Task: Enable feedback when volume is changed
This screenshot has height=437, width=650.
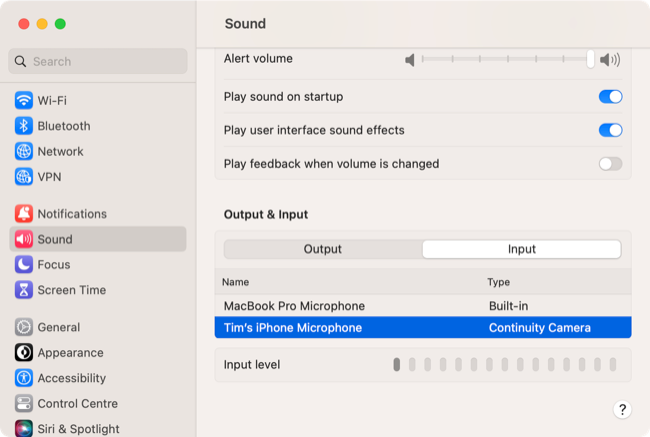Action: click(x=610, y=164)
